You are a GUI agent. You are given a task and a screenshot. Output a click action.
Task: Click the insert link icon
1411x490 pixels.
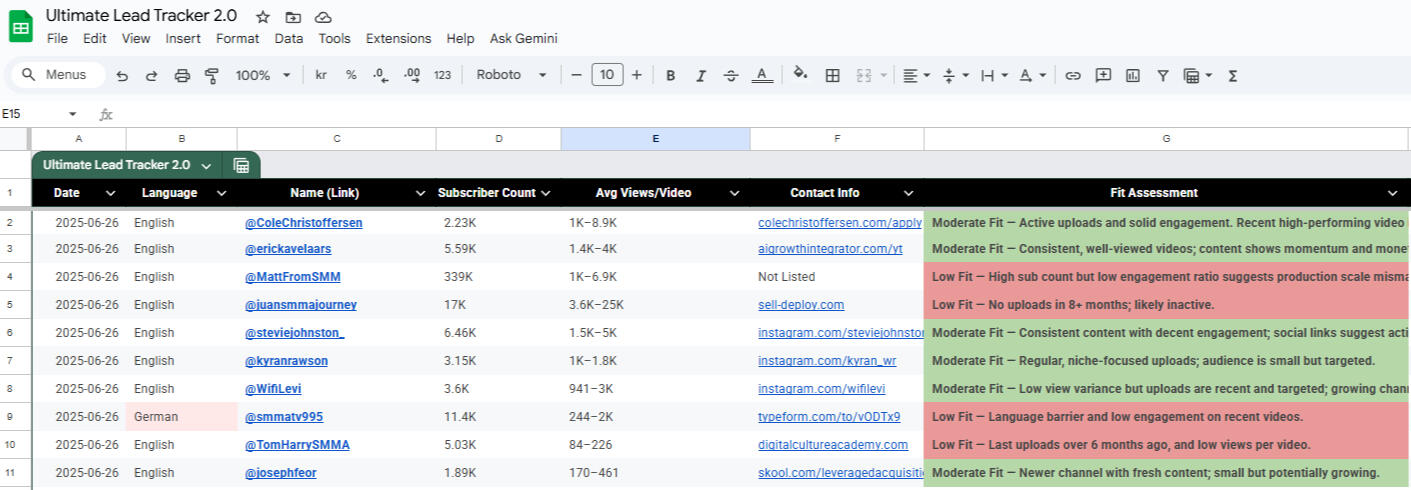pos(1073,75)
